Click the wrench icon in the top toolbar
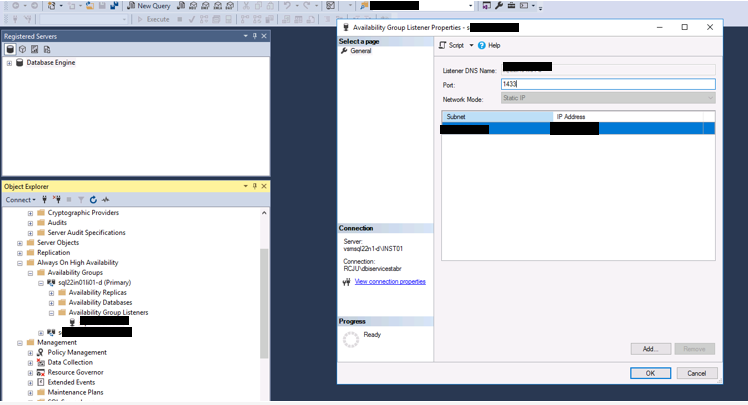 pyautogui.click(x=498, y=6)
